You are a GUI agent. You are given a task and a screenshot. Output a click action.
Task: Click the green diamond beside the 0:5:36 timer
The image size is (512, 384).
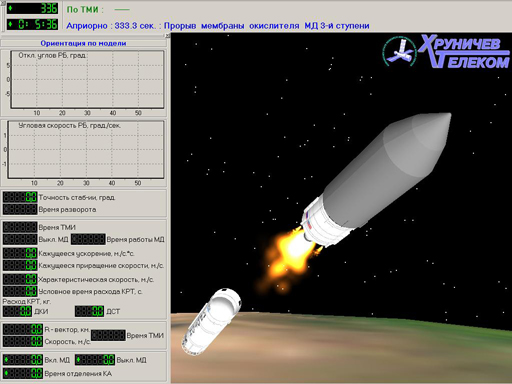[10, 24]
